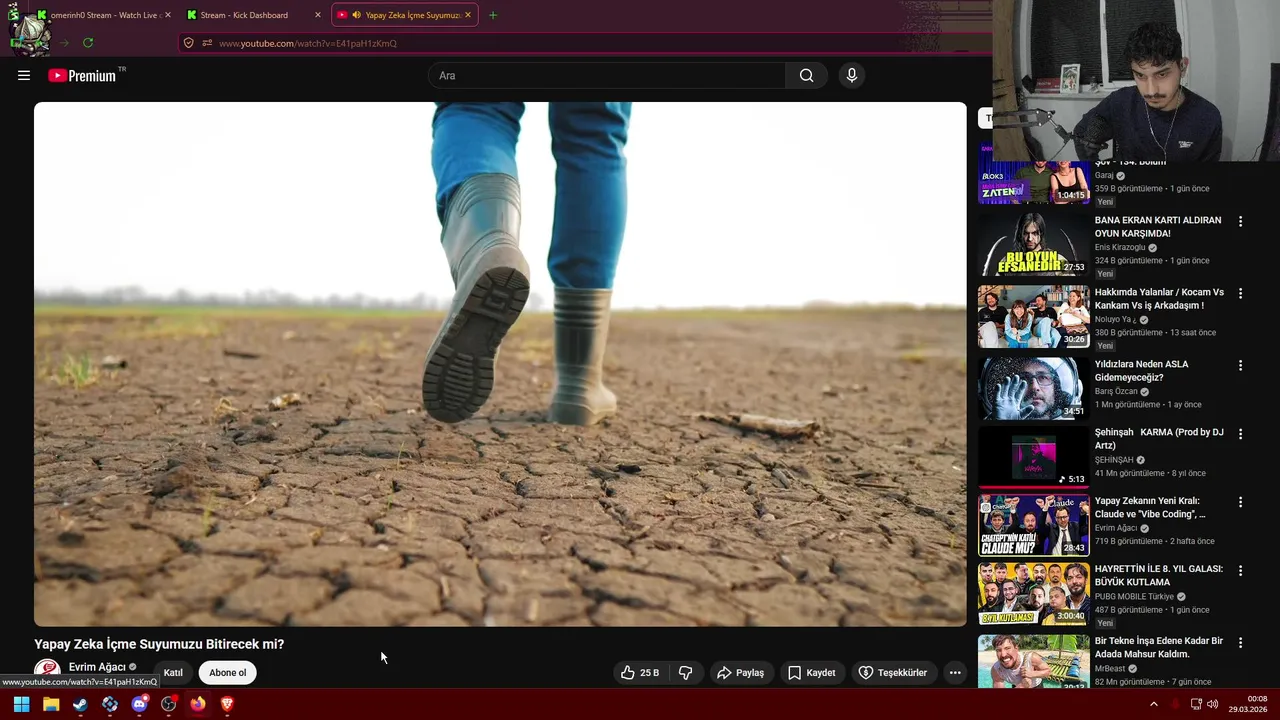1280x720 pixels.
Task: Click the browser forward arrow
Action: 64,43
